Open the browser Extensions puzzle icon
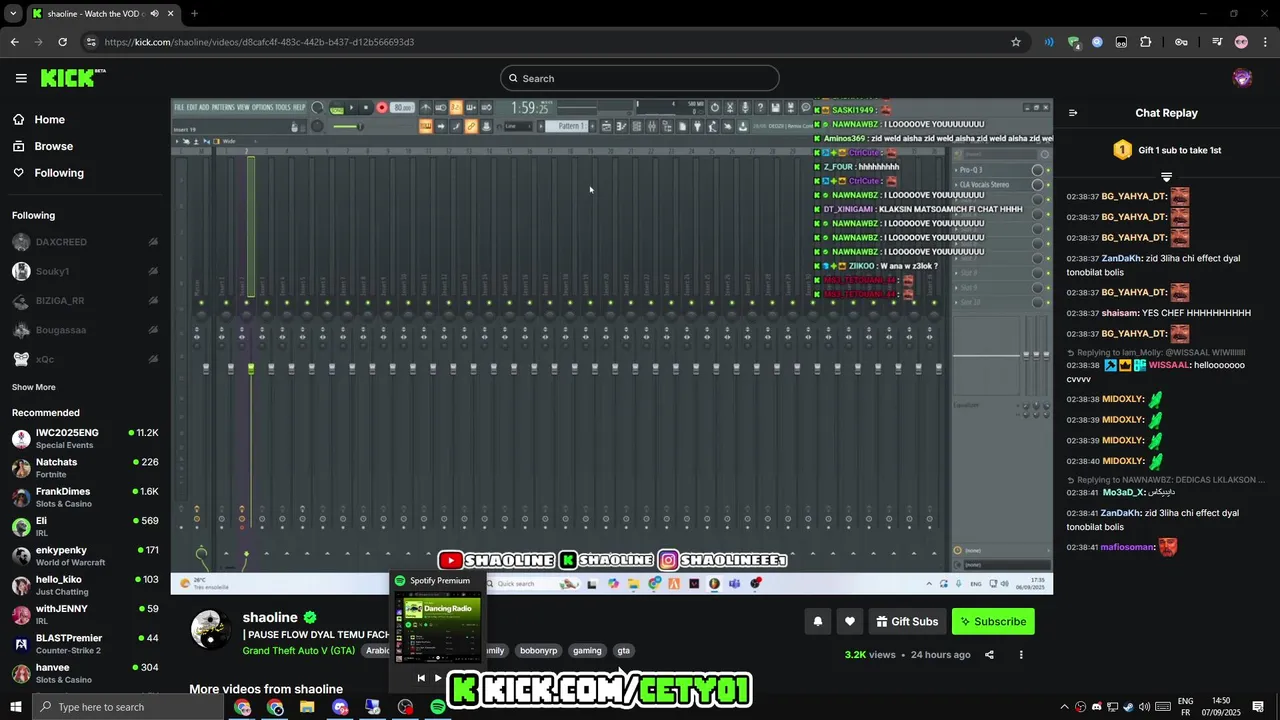 pos(1146,42)
